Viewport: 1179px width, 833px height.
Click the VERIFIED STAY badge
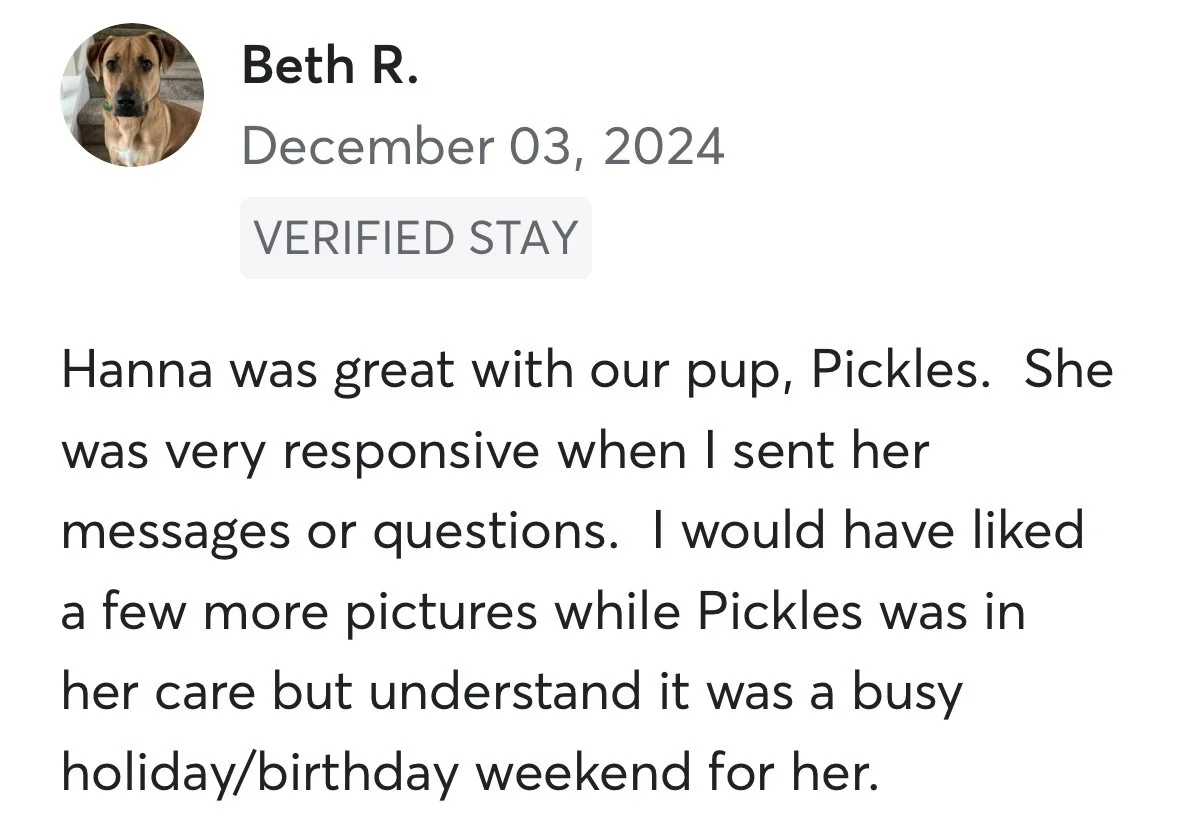pos(416,238)
